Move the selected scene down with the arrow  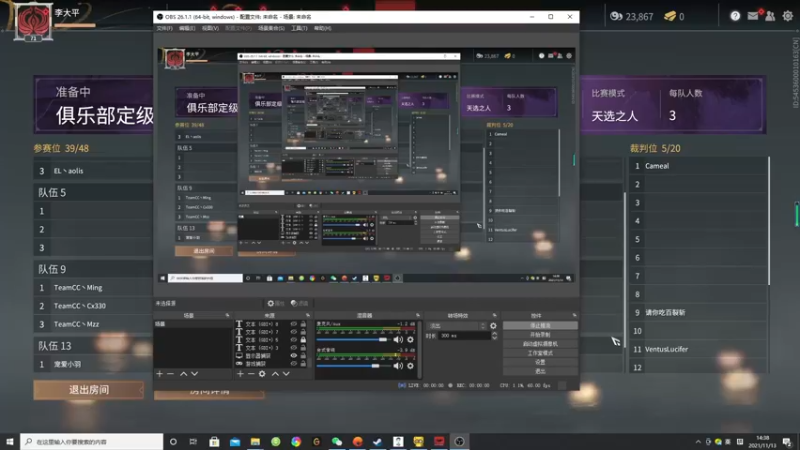pos(194,374)
